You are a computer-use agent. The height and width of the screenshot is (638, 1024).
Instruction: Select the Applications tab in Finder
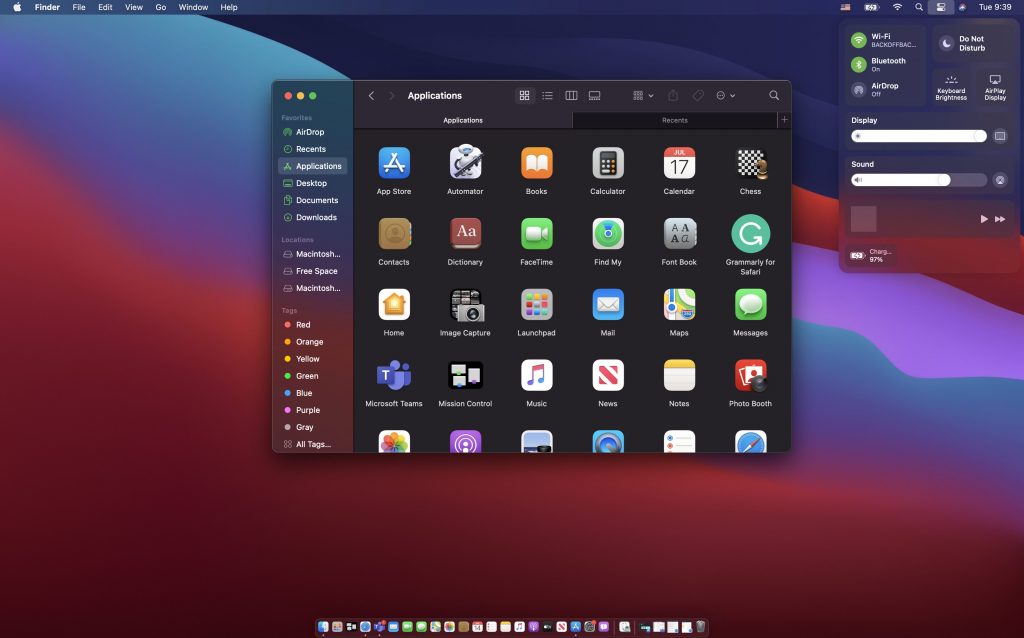click(463, 120)
